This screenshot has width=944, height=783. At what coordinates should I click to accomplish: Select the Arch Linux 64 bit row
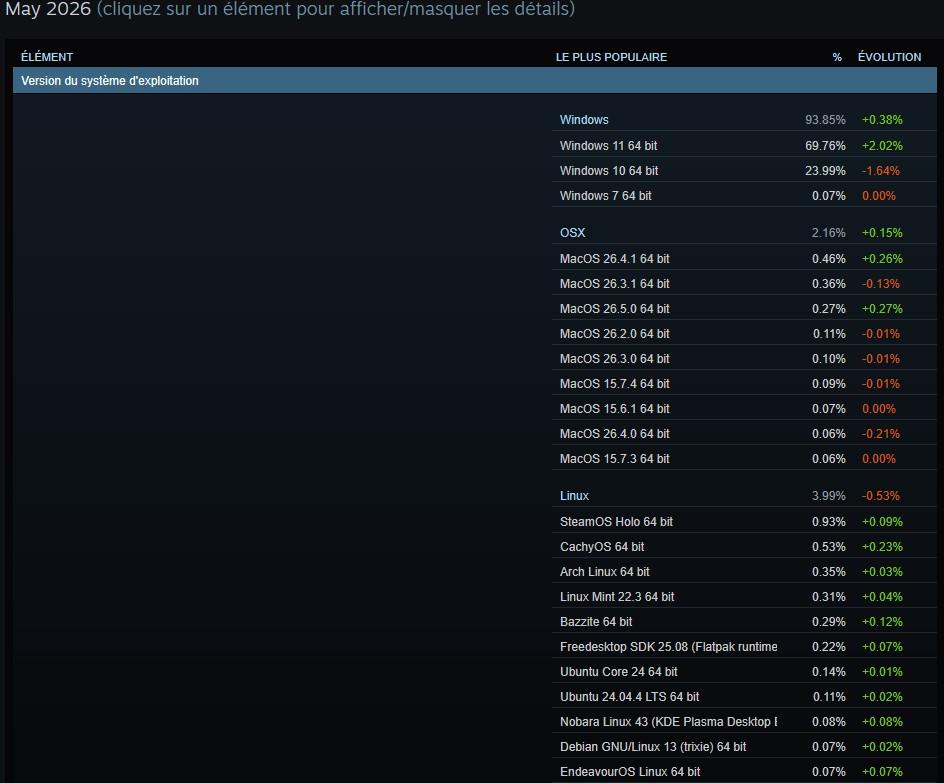click(x=744, y=572)
